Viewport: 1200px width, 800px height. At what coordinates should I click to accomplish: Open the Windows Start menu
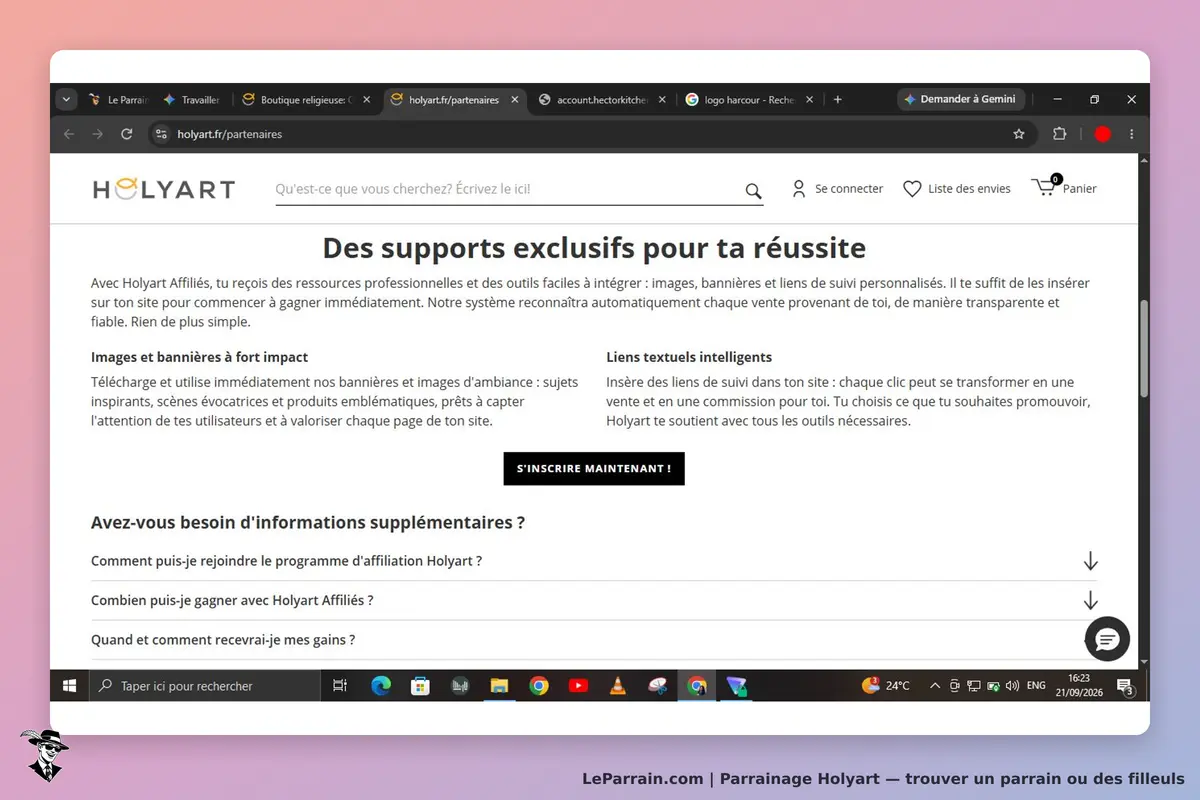(x=70, y=686)
